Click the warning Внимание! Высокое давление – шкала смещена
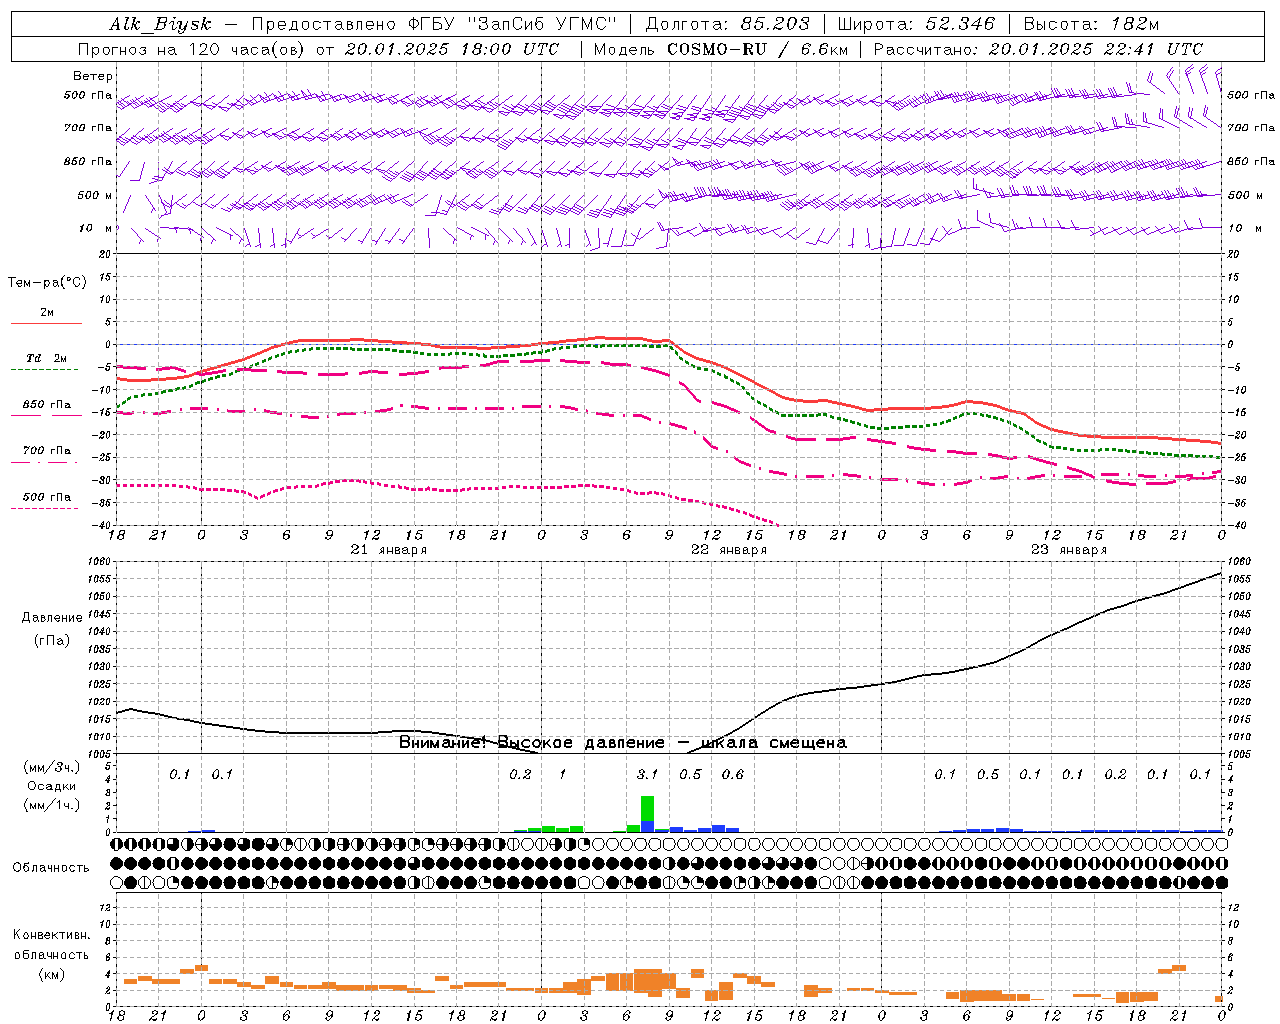This screenshot has height=1024, width=1280. tap(623, 743)
